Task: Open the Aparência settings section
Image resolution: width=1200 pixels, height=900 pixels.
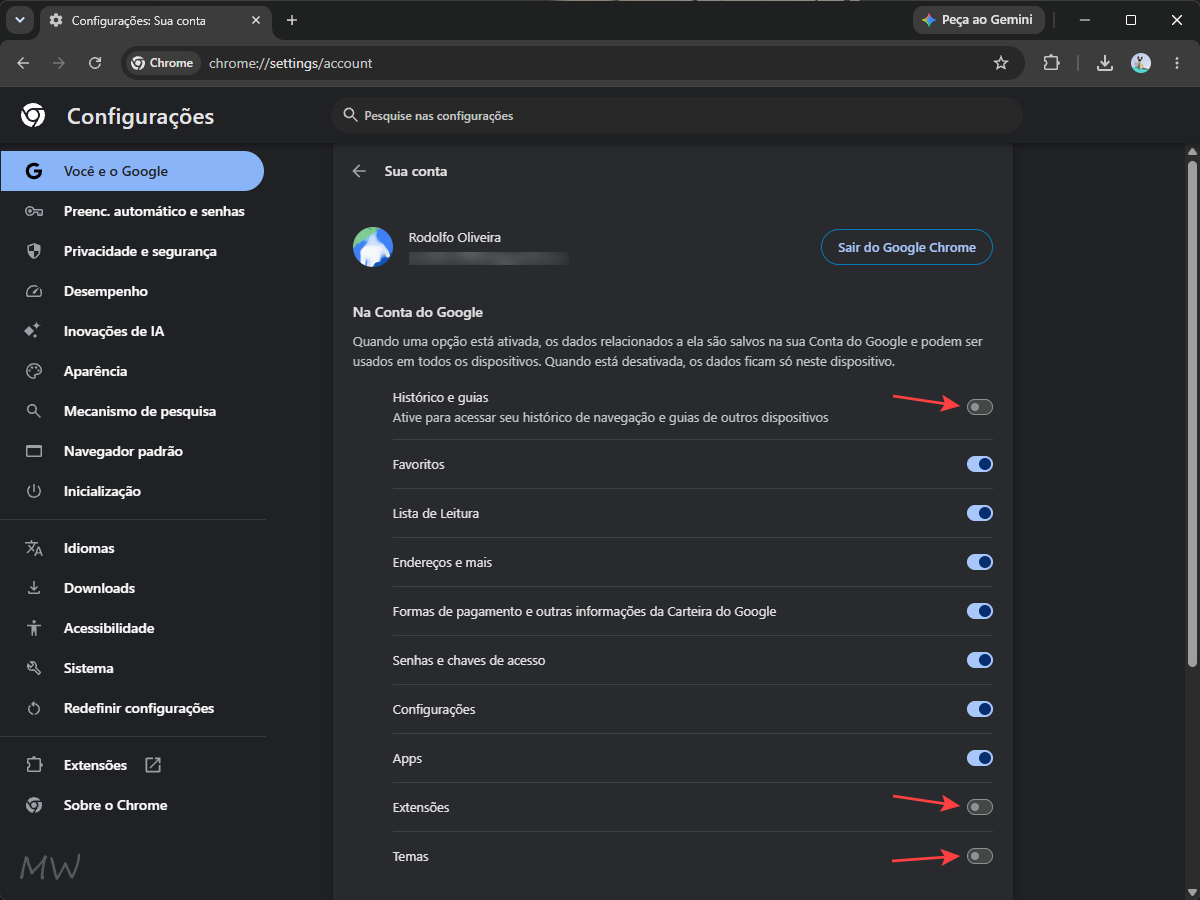Action: coord(132,371)
